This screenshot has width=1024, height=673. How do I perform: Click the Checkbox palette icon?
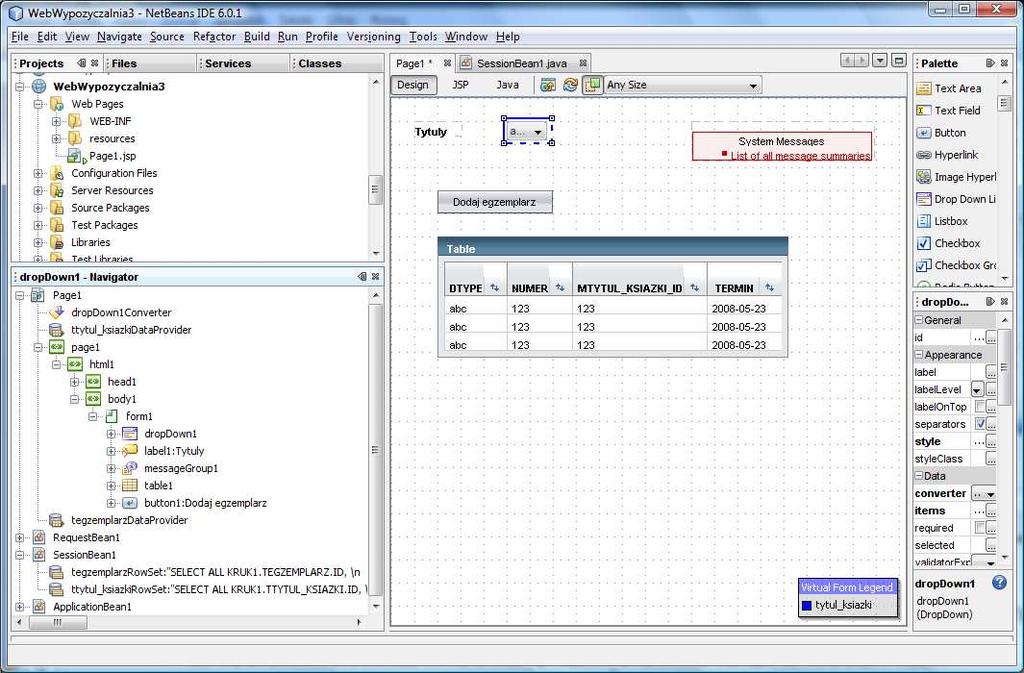click(923, 243)
